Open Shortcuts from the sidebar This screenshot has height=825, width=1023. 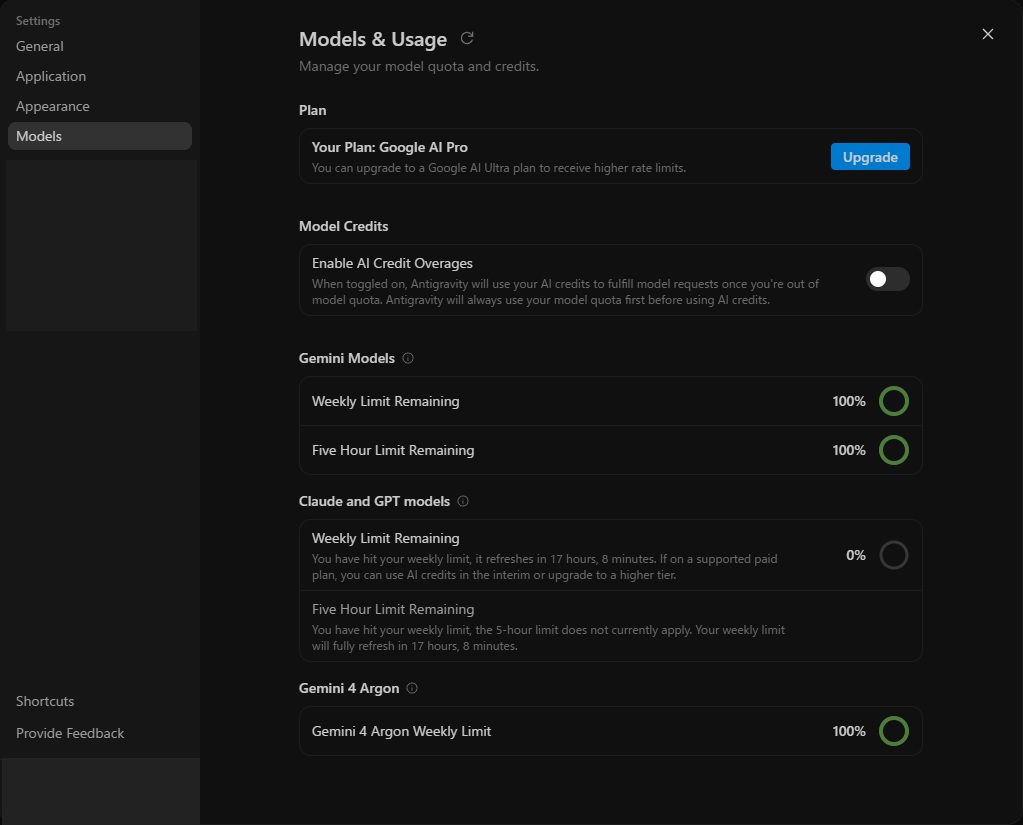click(x=45, y=701)
